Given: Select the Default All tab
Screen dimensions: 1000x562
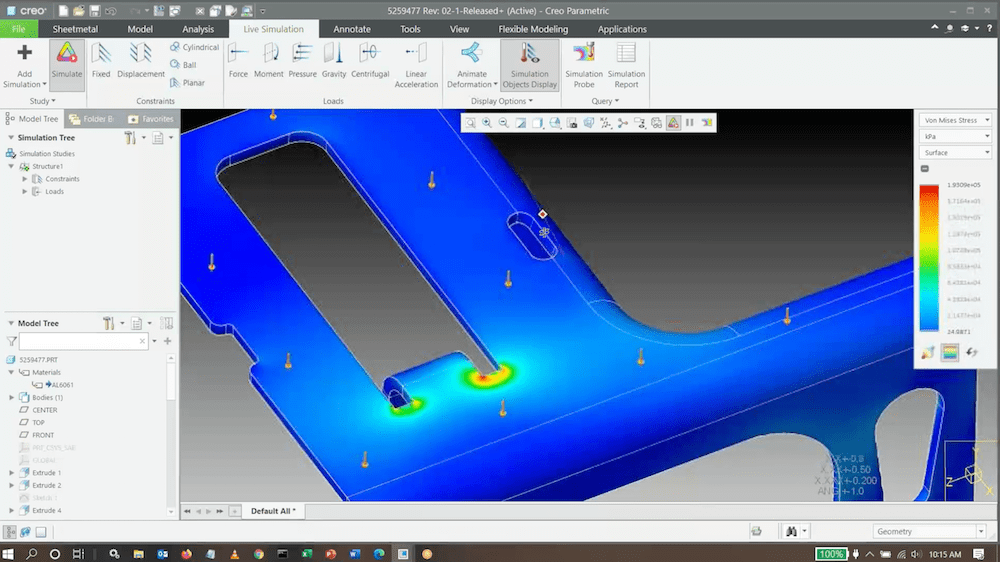Looking at the screenshot, I should (x=273, y=511).
